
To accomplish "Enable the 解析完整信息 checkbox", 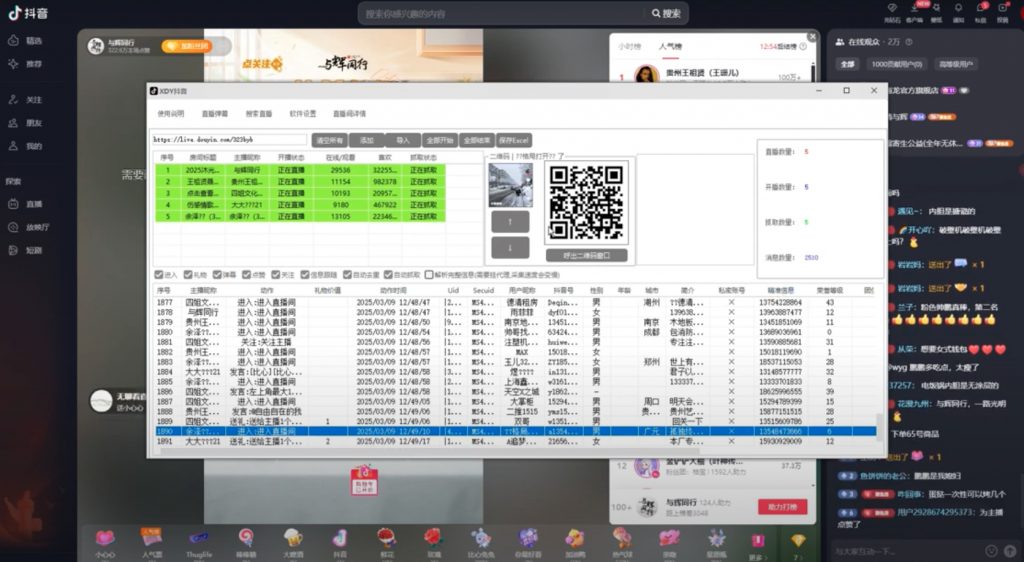I will pyautogui.click(x=429, y=275).
